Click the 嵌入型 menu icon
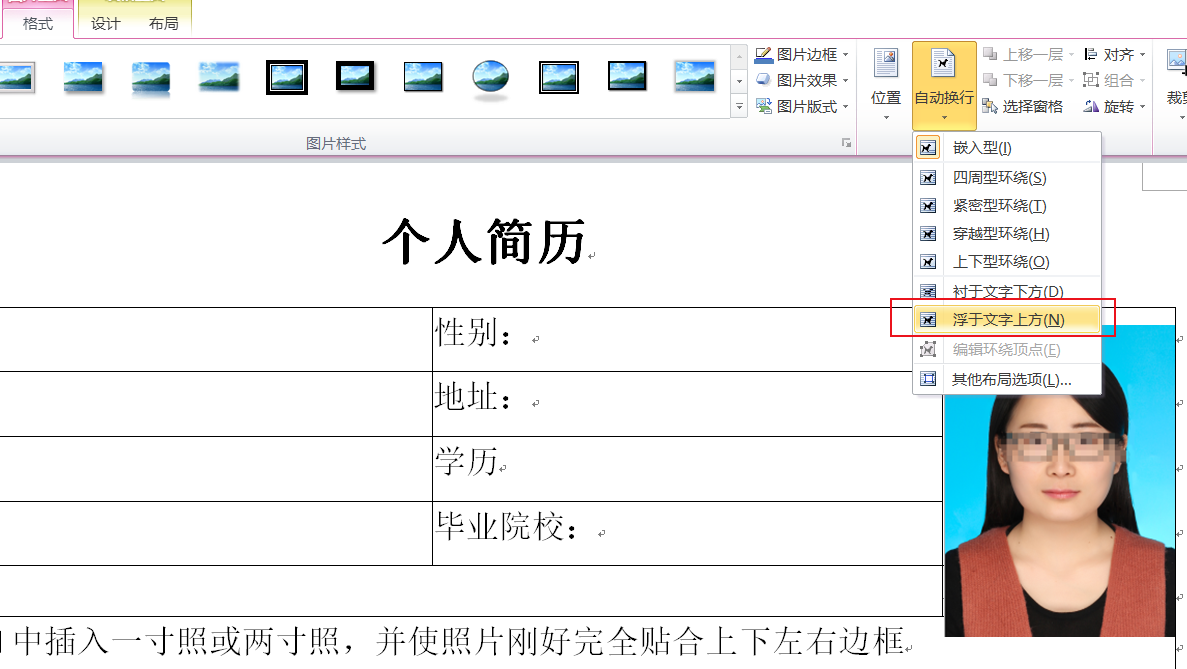The width and height of the screenshot is (1187, 669). 928,148
